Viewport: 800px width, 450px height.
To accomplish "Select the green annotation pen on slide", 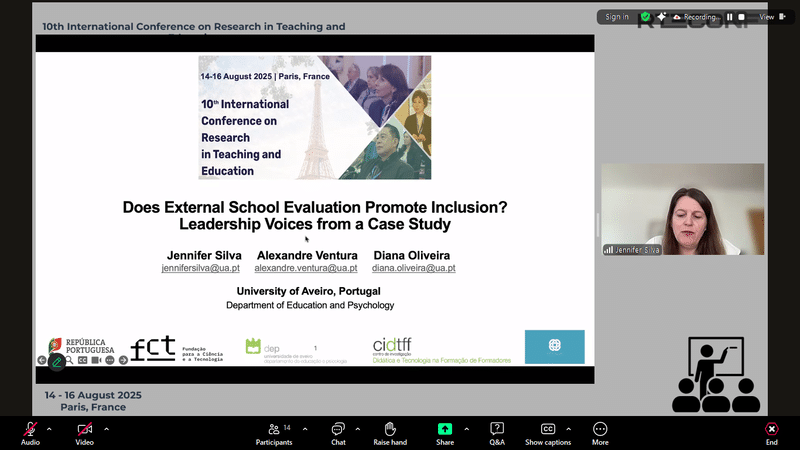I will (57, 361).
